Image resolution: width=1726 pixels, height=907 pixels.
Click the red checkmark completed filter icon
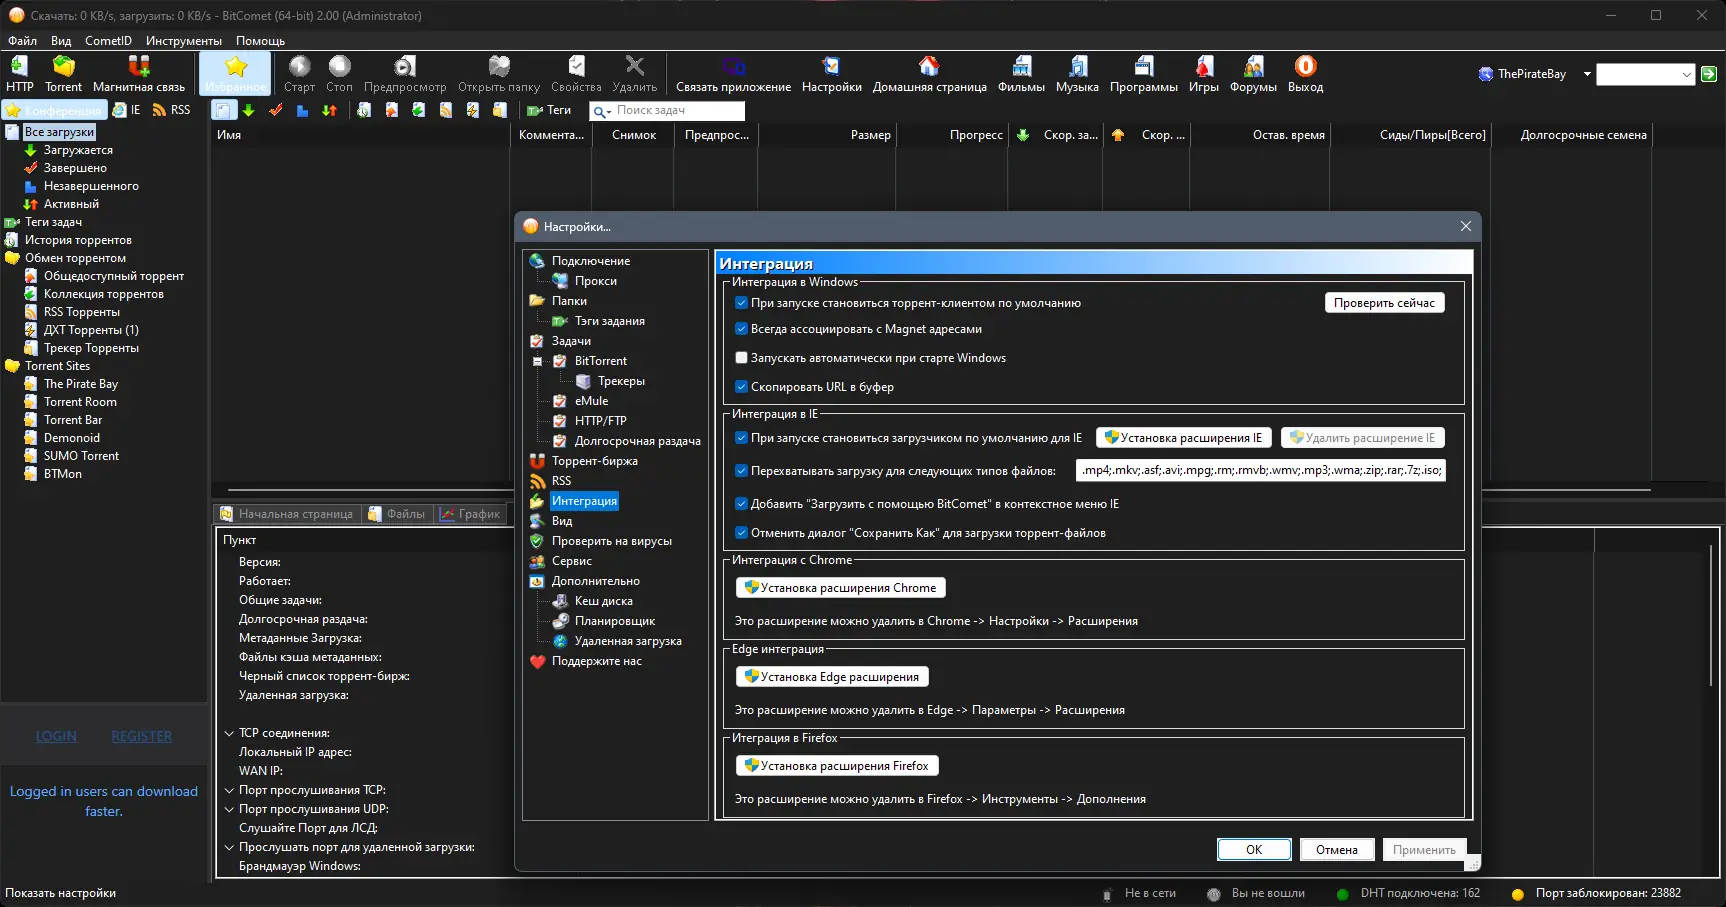point(276,110)
